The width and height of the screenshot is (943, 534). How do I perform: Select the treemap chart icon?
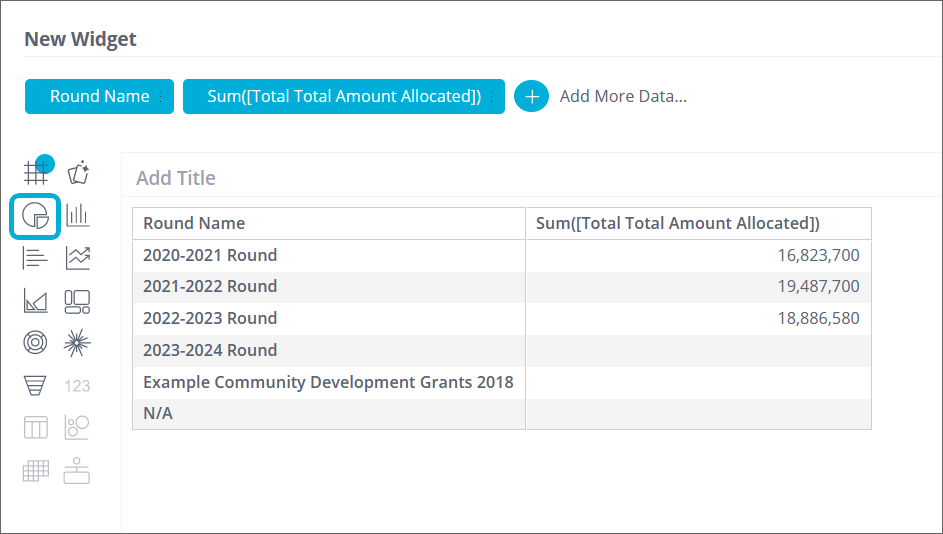click(78, 300)
